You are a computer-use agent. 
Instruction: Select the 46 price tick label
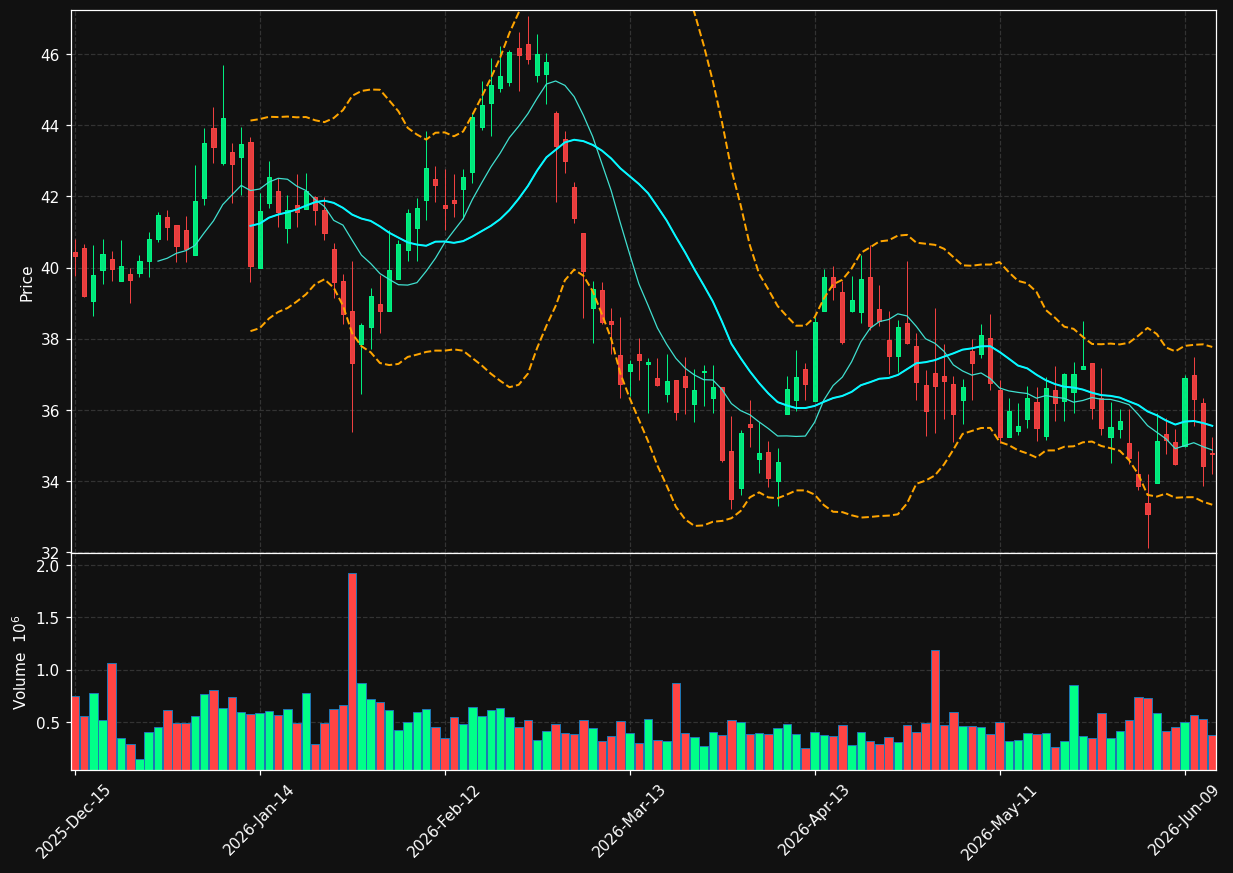click(49, 55)
